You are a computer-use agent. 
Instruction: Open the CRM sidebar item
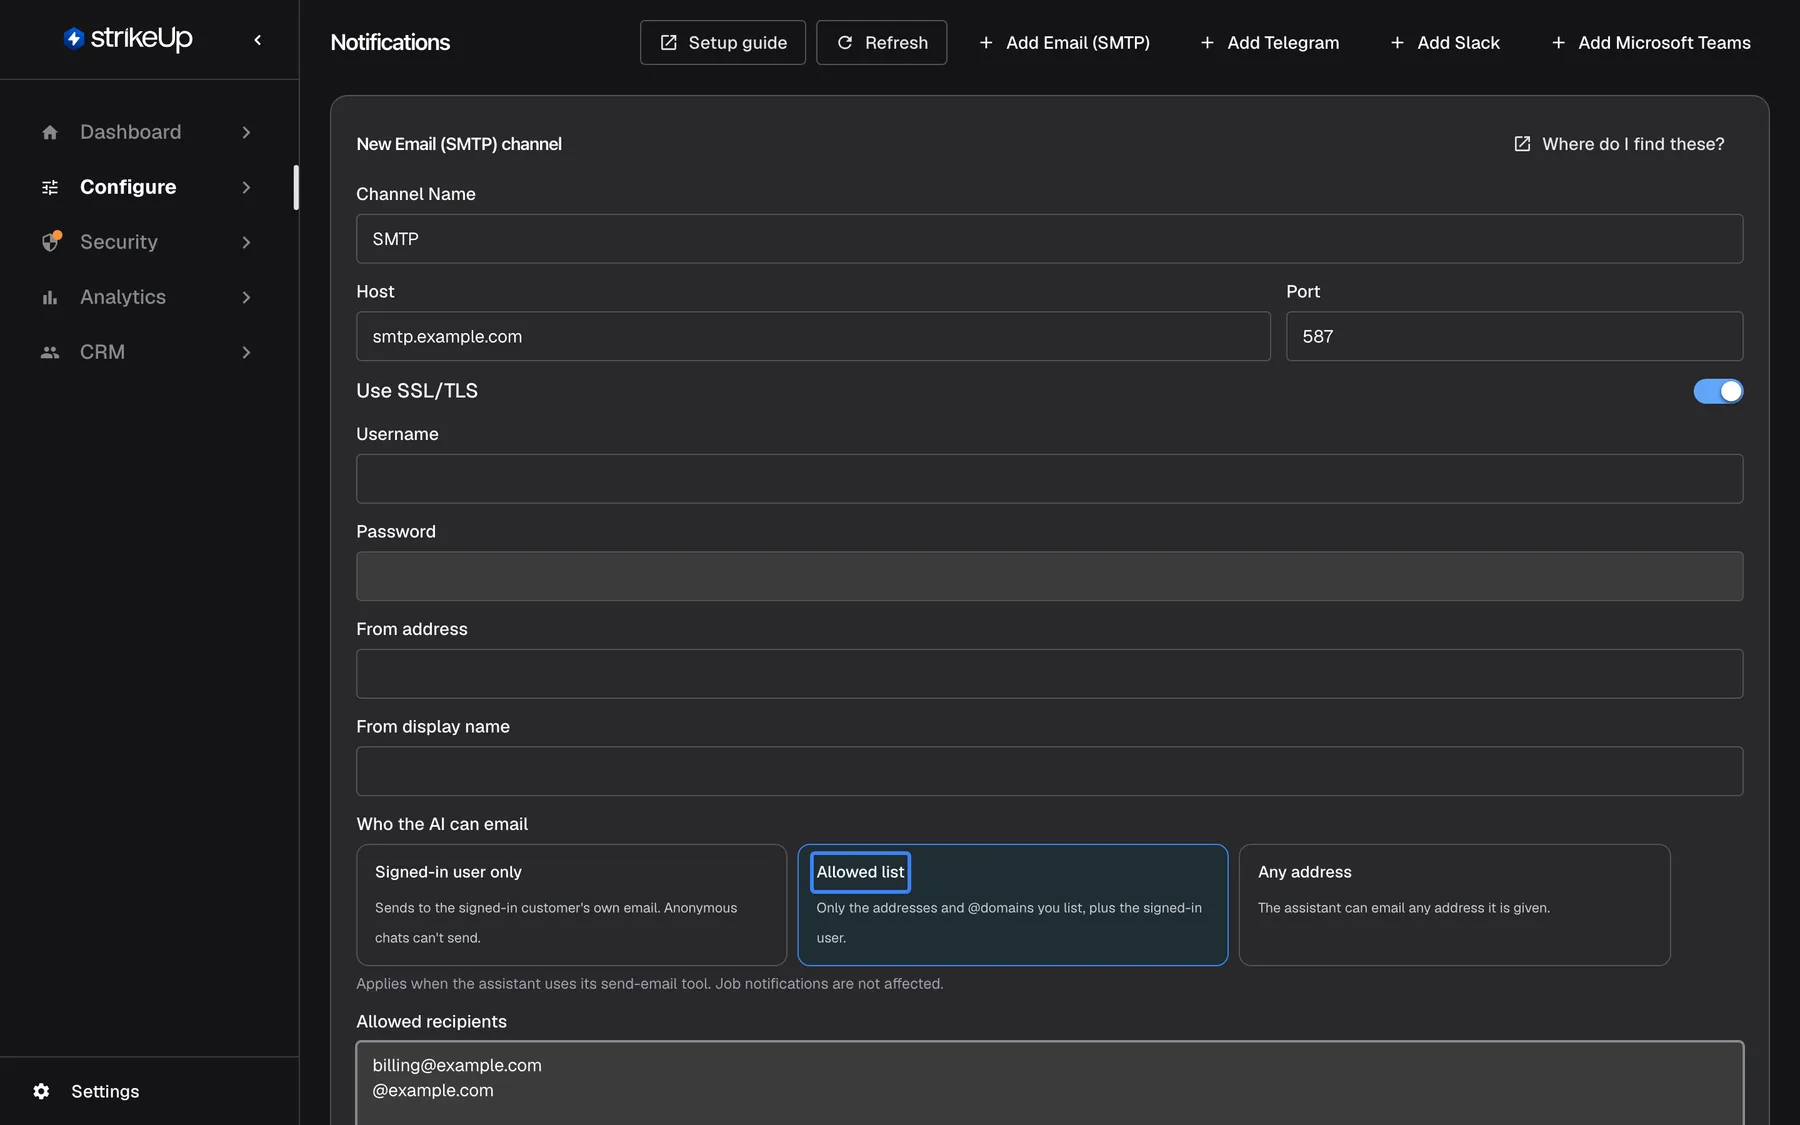click(147, 352)
